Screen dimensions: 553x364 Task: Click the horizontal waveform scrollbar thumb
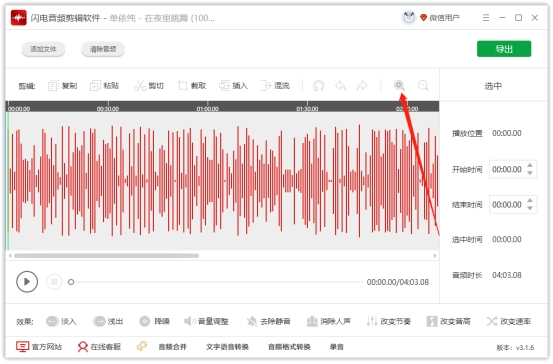point(106,255)
